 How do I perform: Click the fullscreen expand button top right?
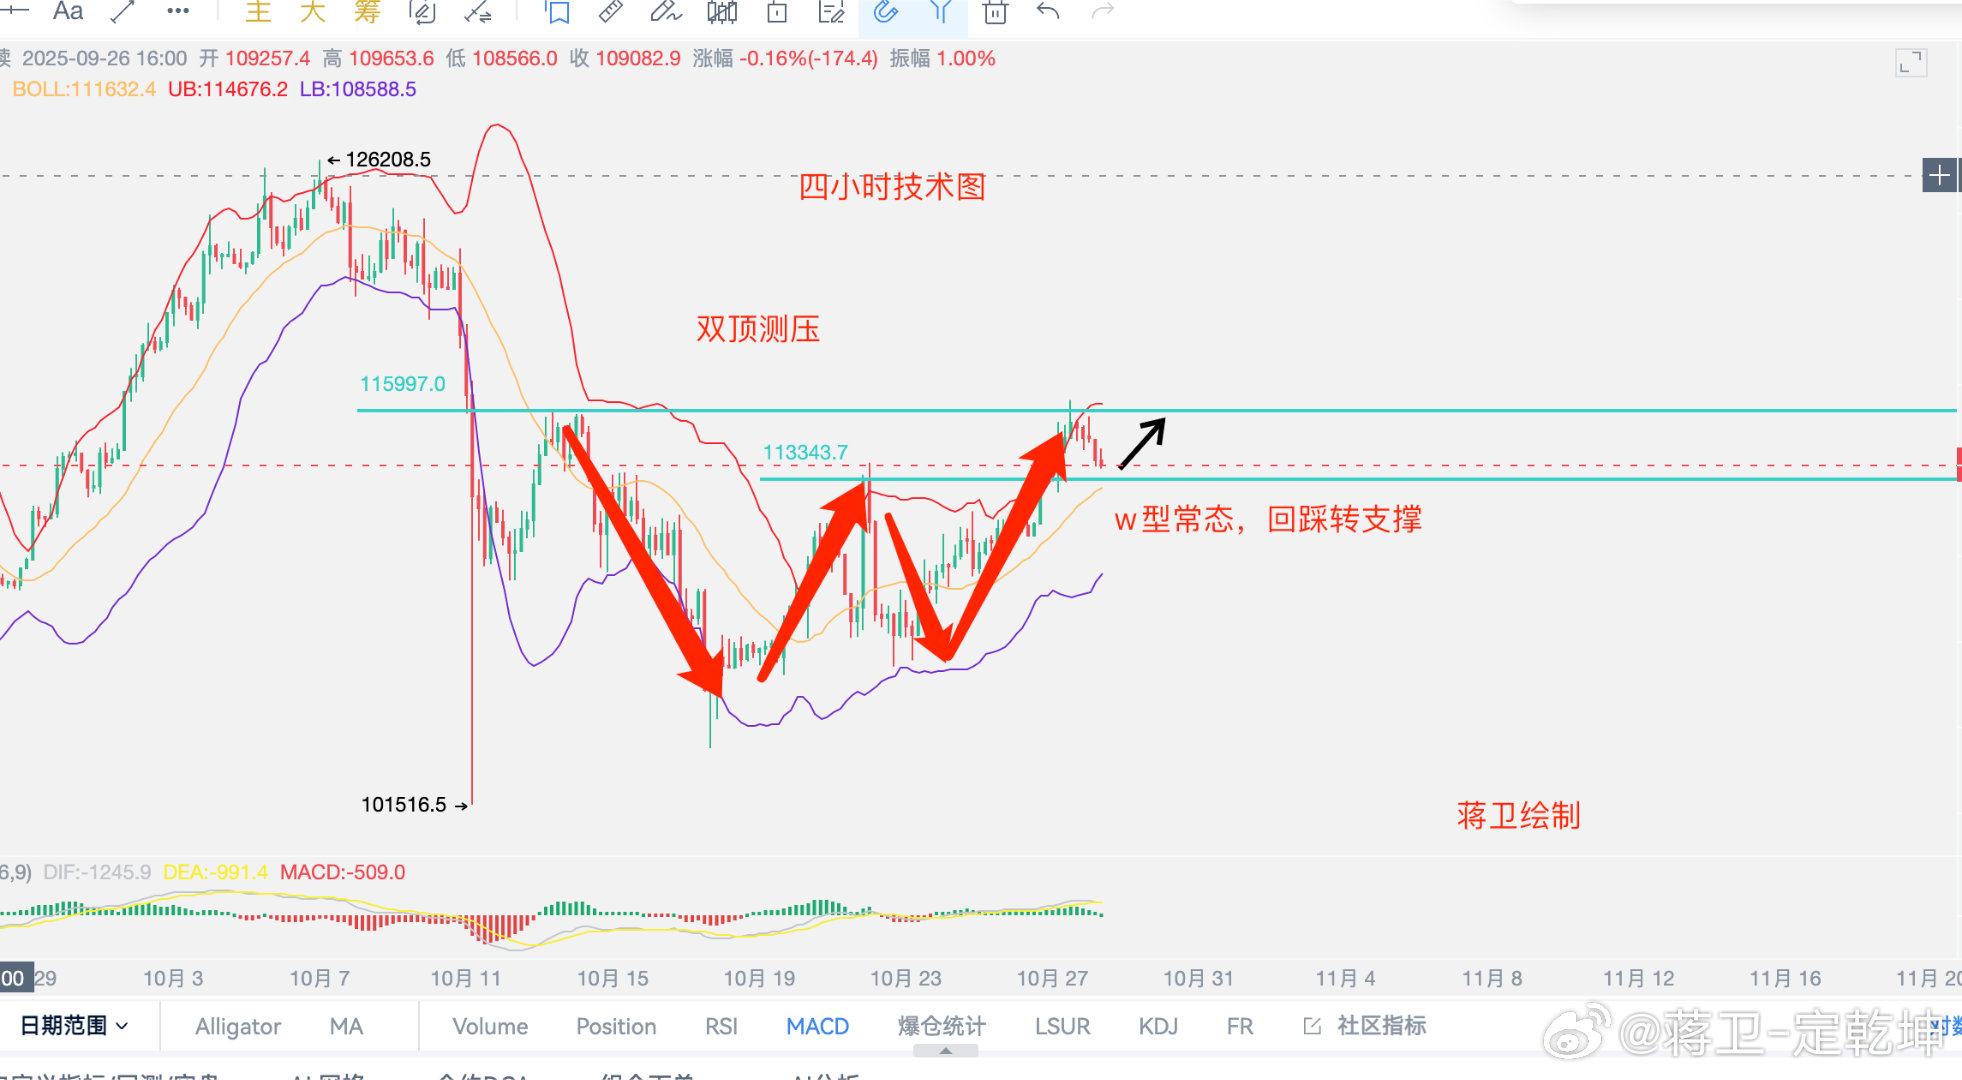pyautogui.click(x=1911, y=62)
